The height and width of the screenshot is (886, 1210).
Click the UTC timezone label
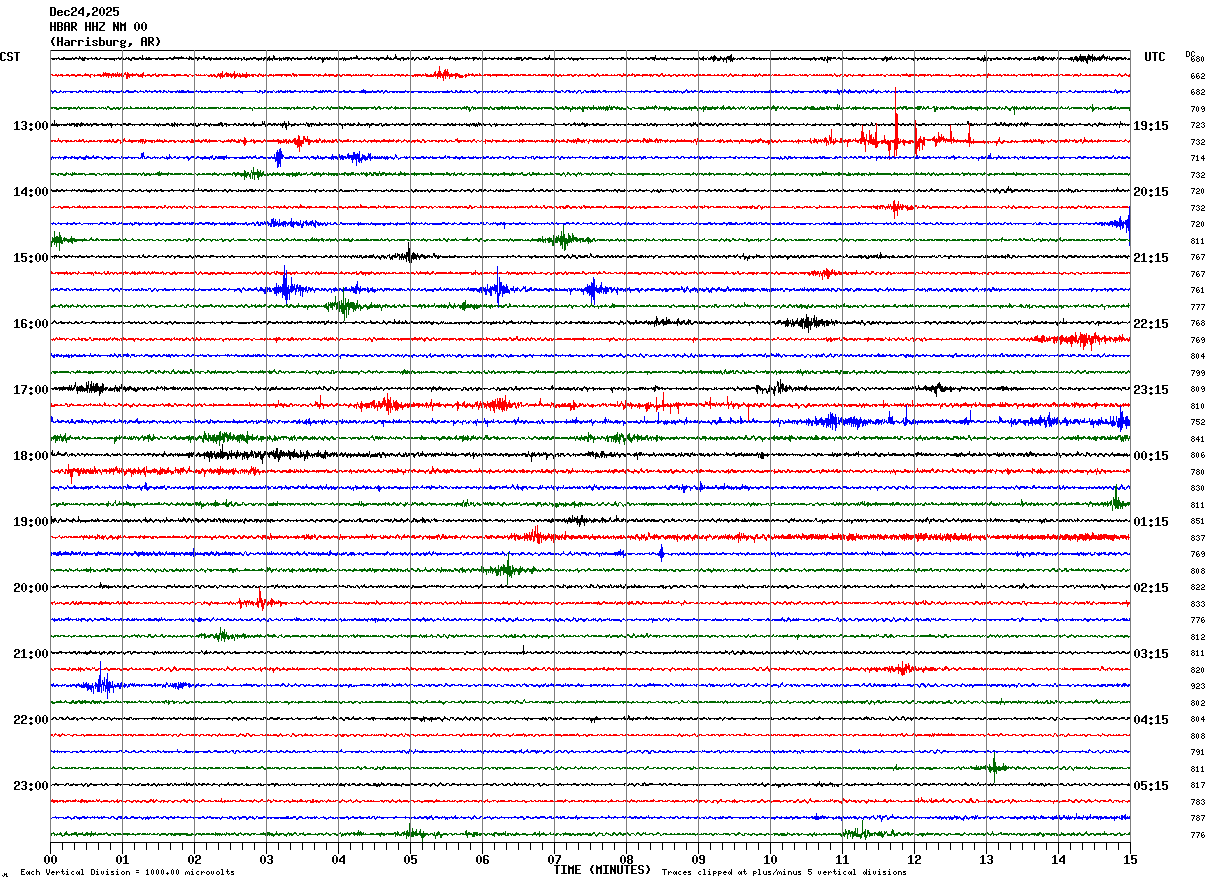[x=1155, y=57]
